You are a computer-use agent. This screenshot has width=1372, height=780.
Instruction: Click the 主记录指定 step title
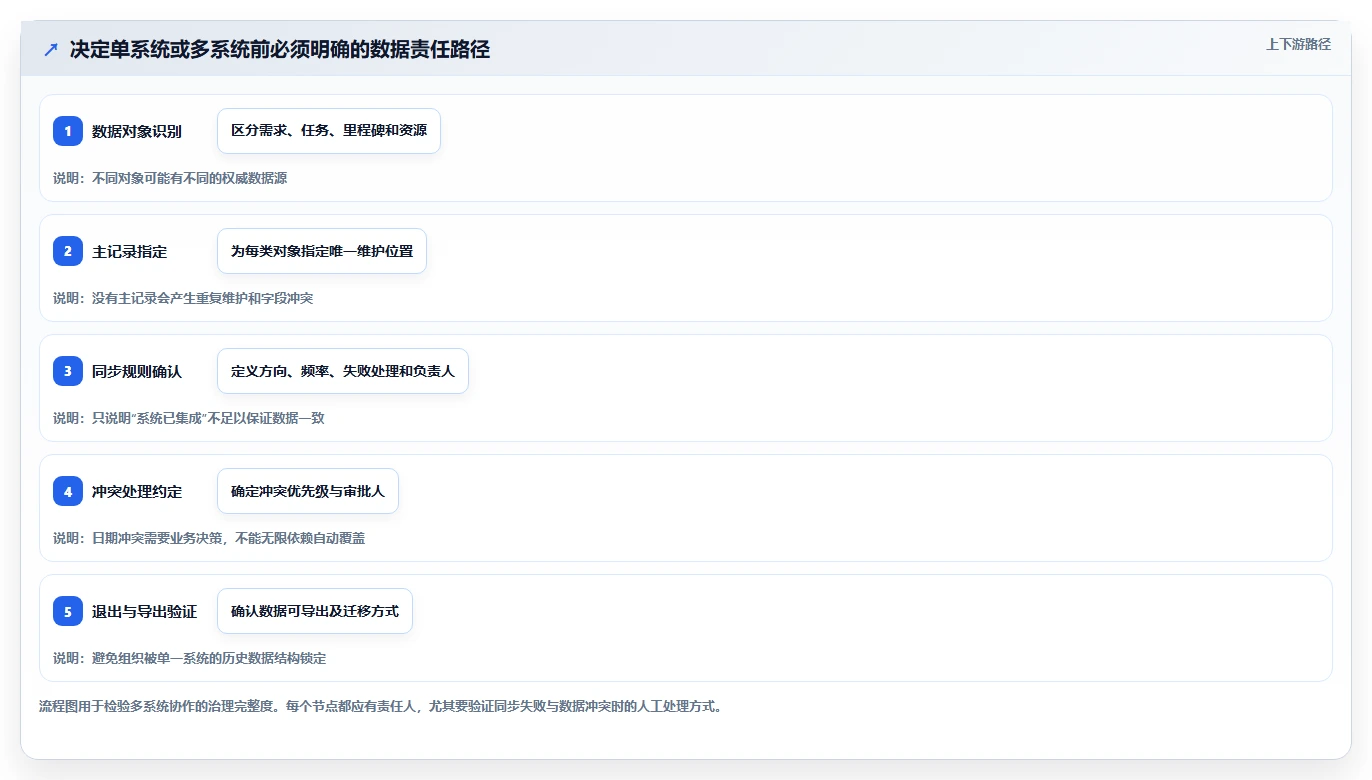coord(130,251)
